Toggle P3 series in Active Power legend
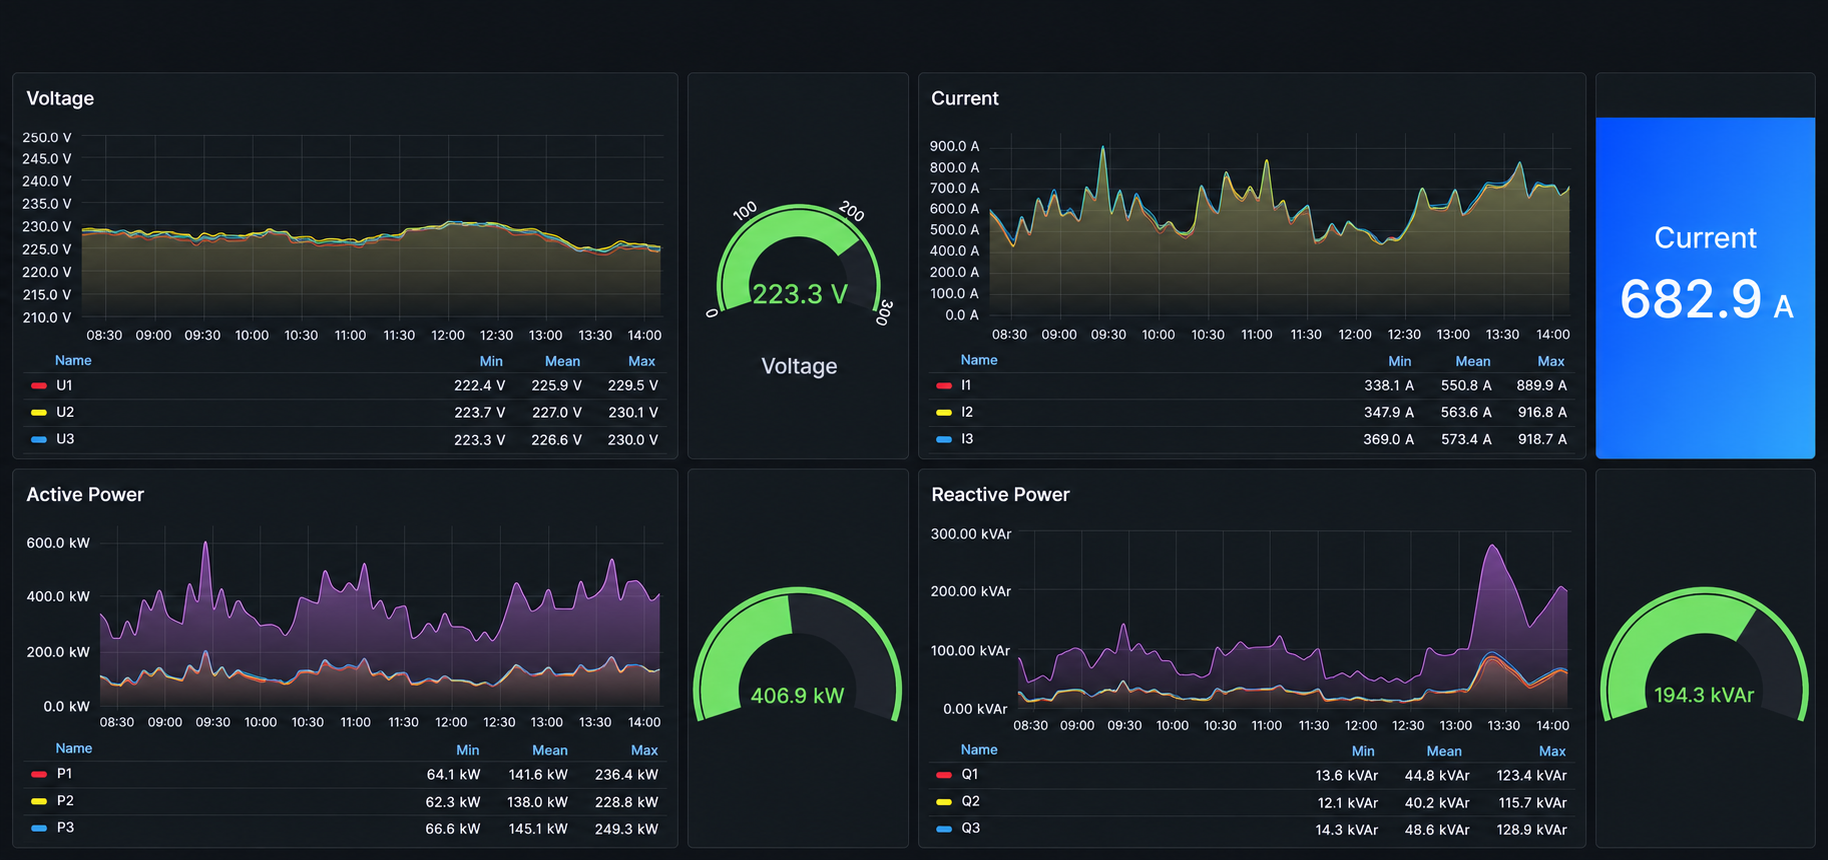Screen dimensions: 1828x860 tap(65, 827)
